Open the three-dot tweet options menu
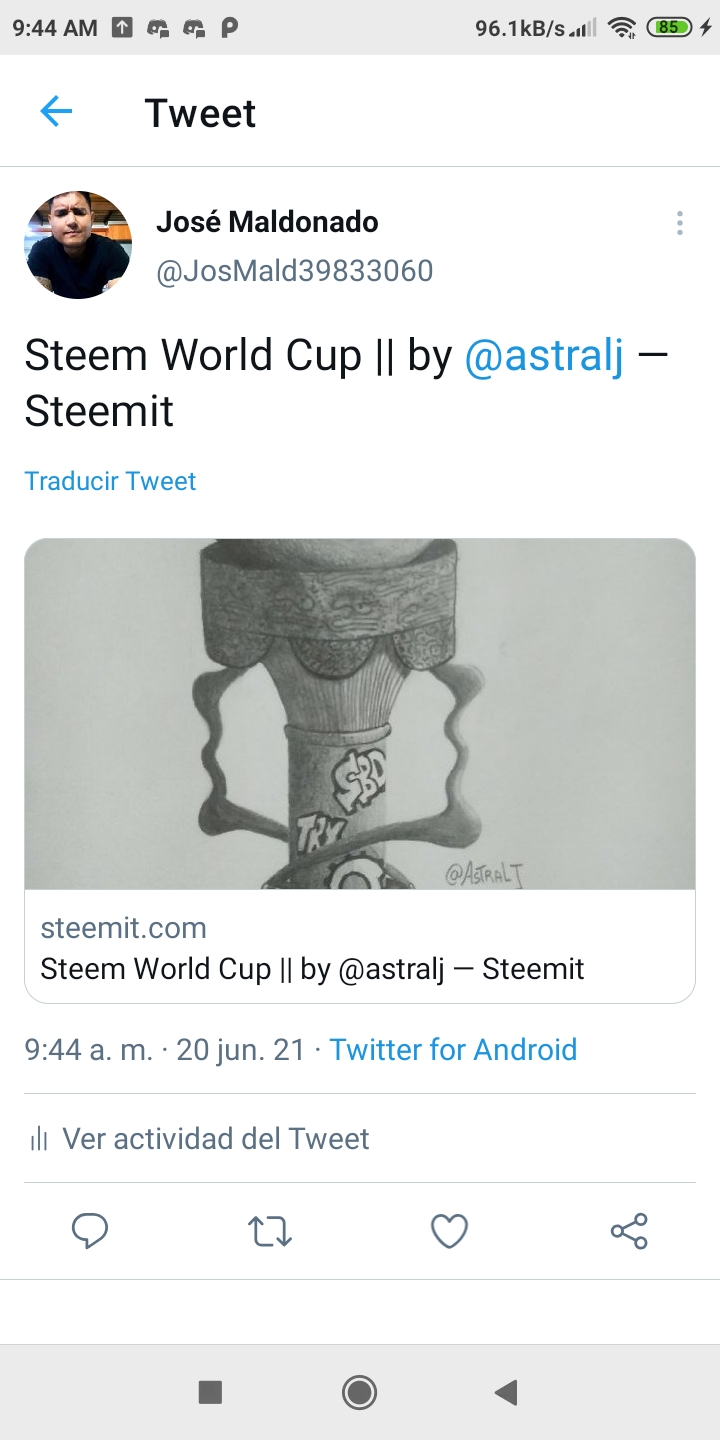The height and width of the screenshot is (1440, 720). 680,223
